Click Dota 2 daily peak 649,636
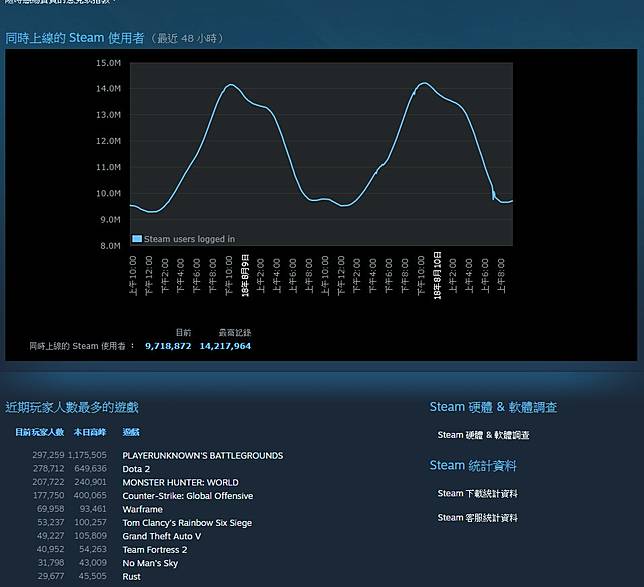The width and height of the screenshot is (644, 587). pos(90,468)
